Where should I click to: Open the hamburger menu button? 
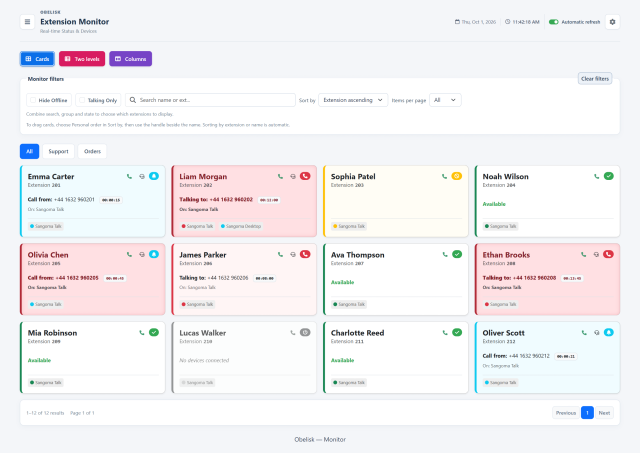(x=27, y=22)
